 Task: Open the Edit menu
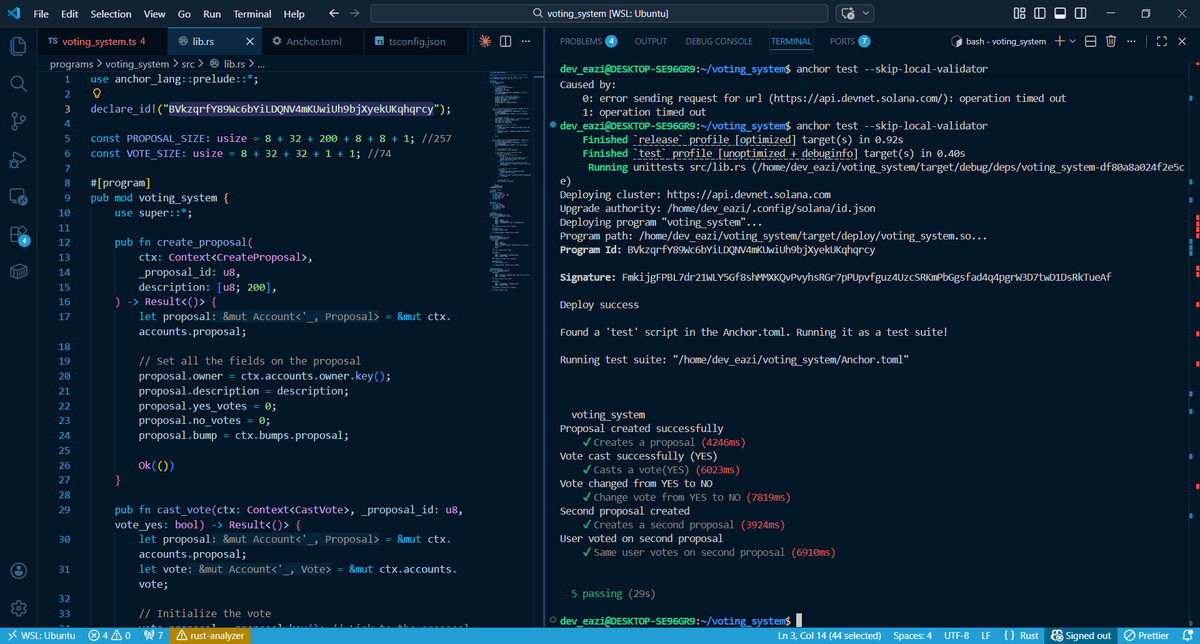point(70,14)
